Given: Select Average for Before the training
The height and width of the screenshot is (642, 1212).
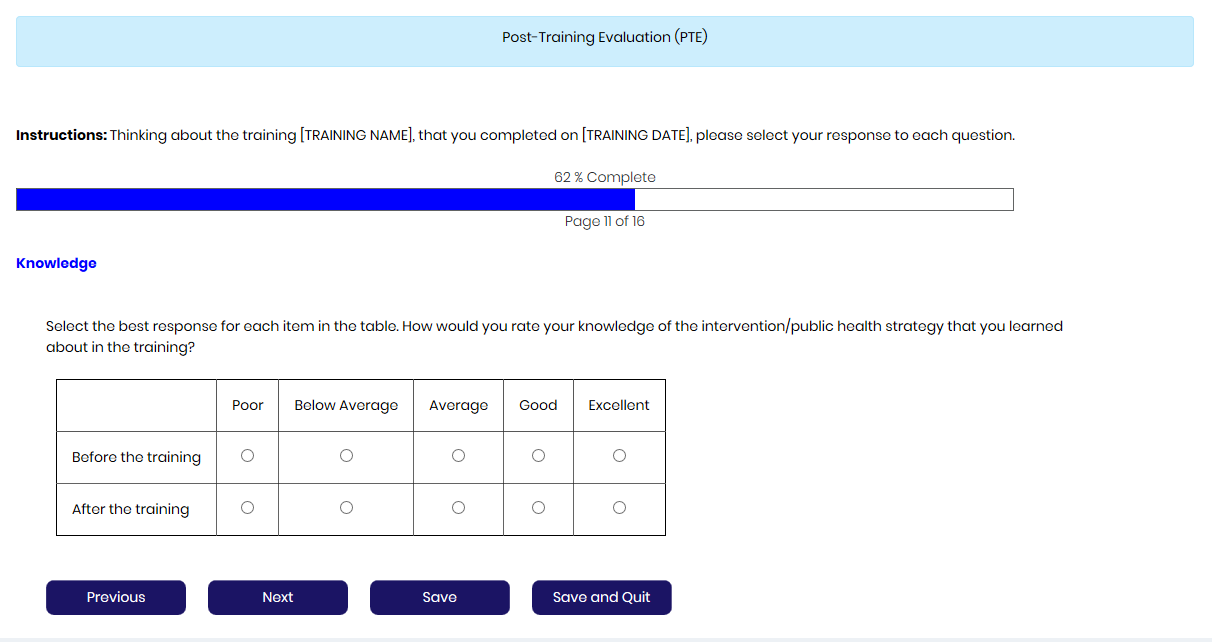Looking at the screenshot, I should tap(458, 456).
